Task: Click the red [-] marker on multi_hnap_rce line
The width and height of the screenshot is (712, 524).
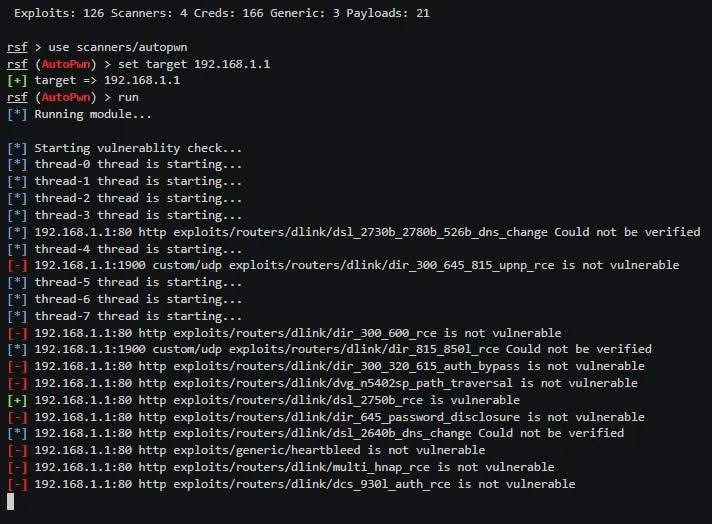Action: click(17, 467)
